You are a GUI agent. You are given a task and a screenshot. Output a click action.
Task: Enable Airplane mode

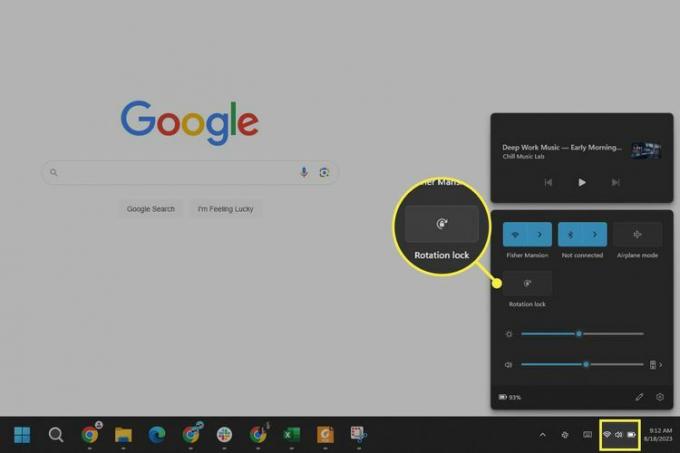coord(637,235)
